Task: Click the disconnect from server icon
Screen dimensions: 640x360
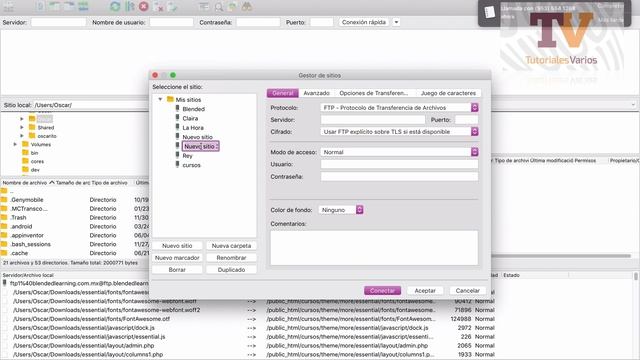Action: pyautogui.click(x=158, y=6)
